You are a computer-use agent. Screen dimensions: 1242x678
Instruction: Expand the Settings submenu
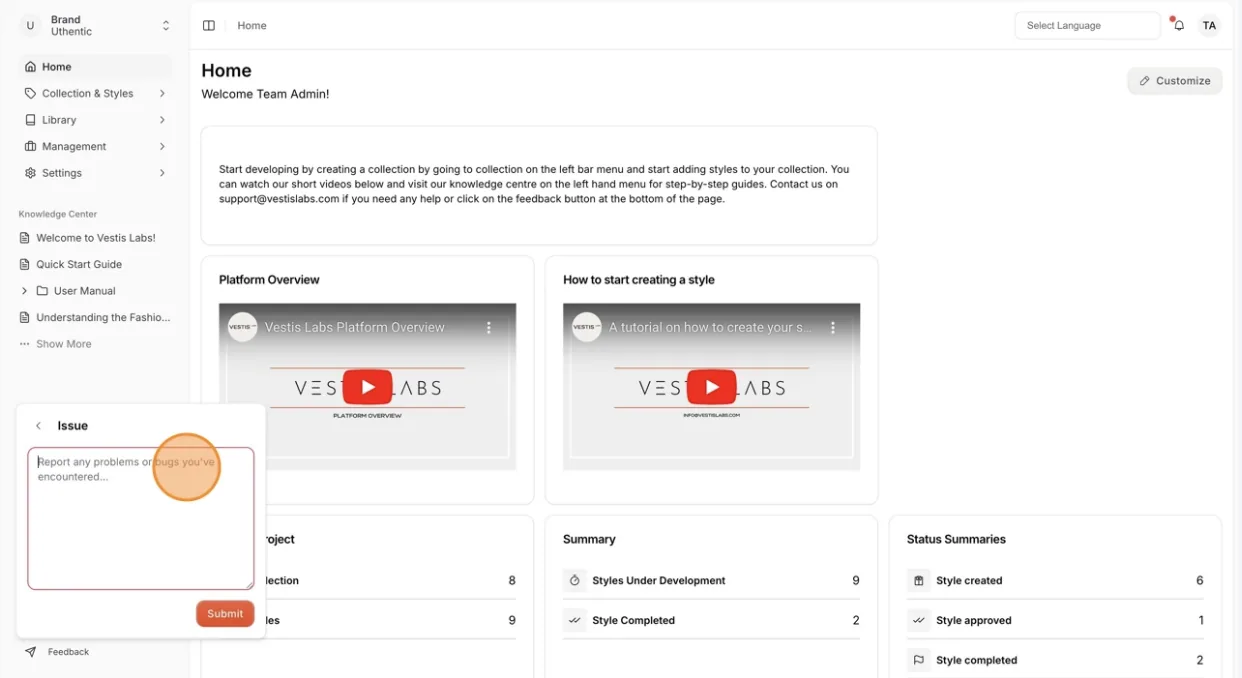pyautogui.click(x=162, y=173)
